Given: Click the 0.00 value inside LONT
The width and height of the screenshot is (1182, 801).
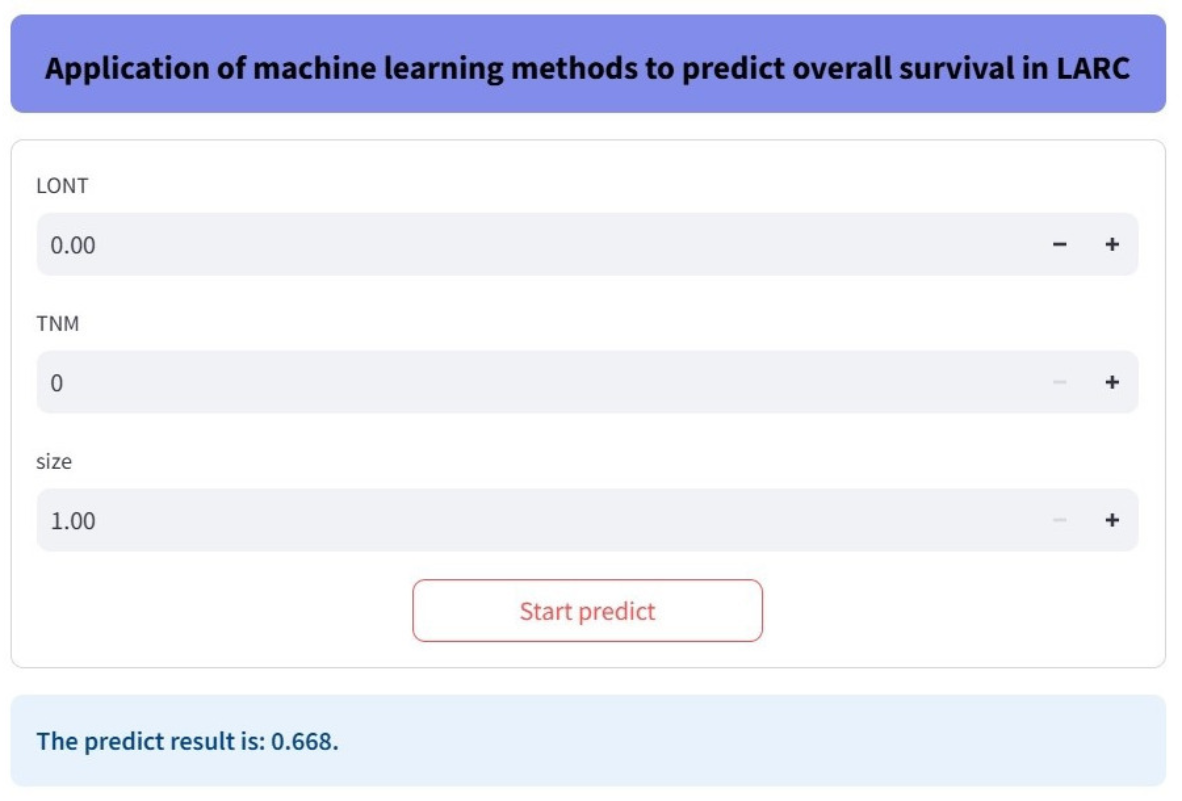Looking at the screenshot, I should coord(73,245).
